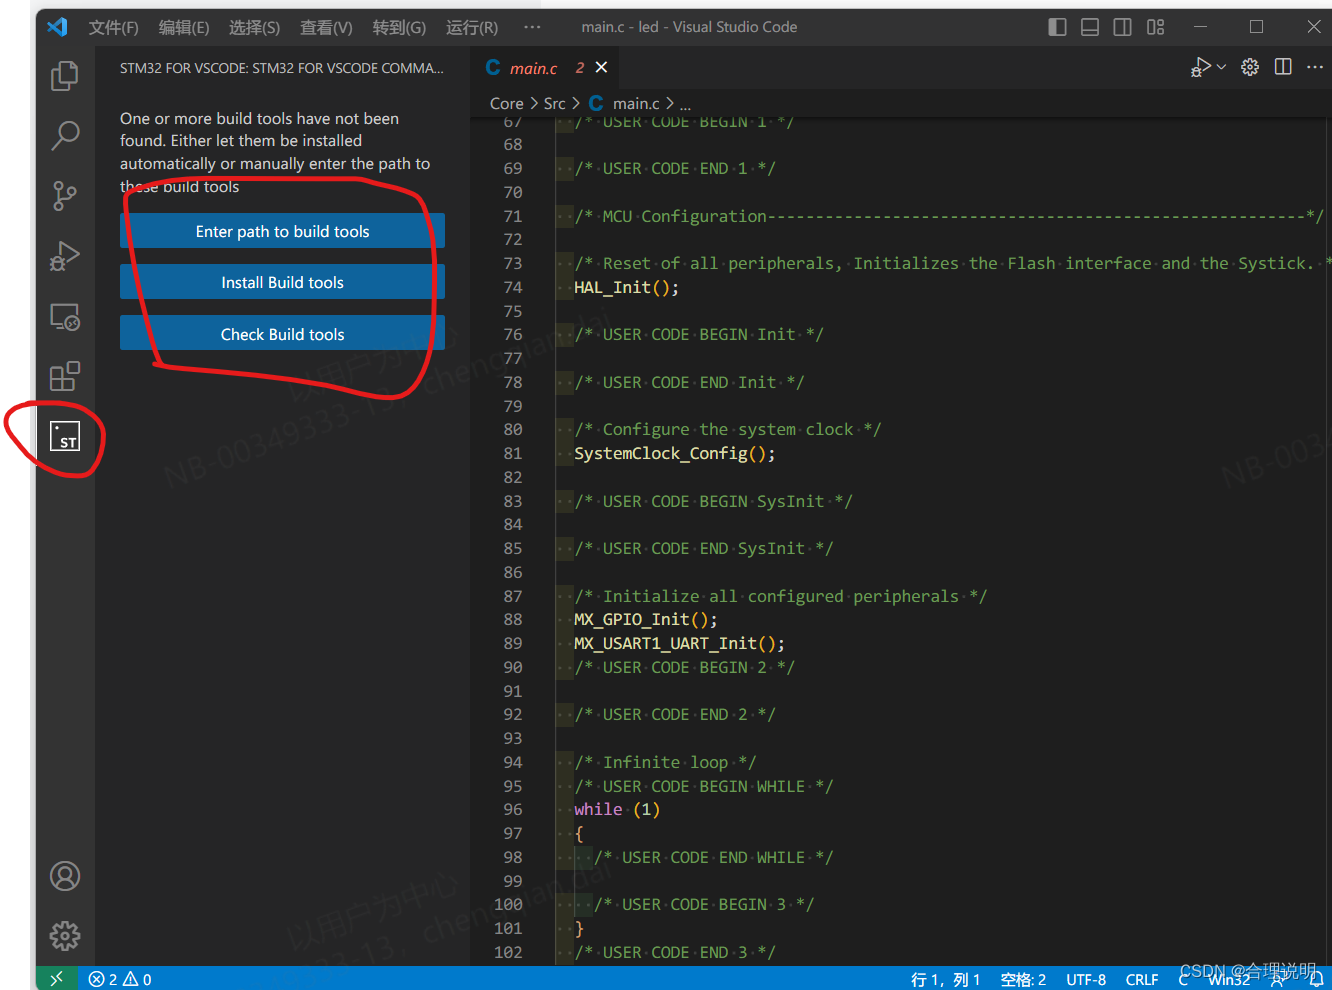The width and height of the screenshot is (1332, 990).
Task: Open the 运行(R) menu
Action: 472,27
